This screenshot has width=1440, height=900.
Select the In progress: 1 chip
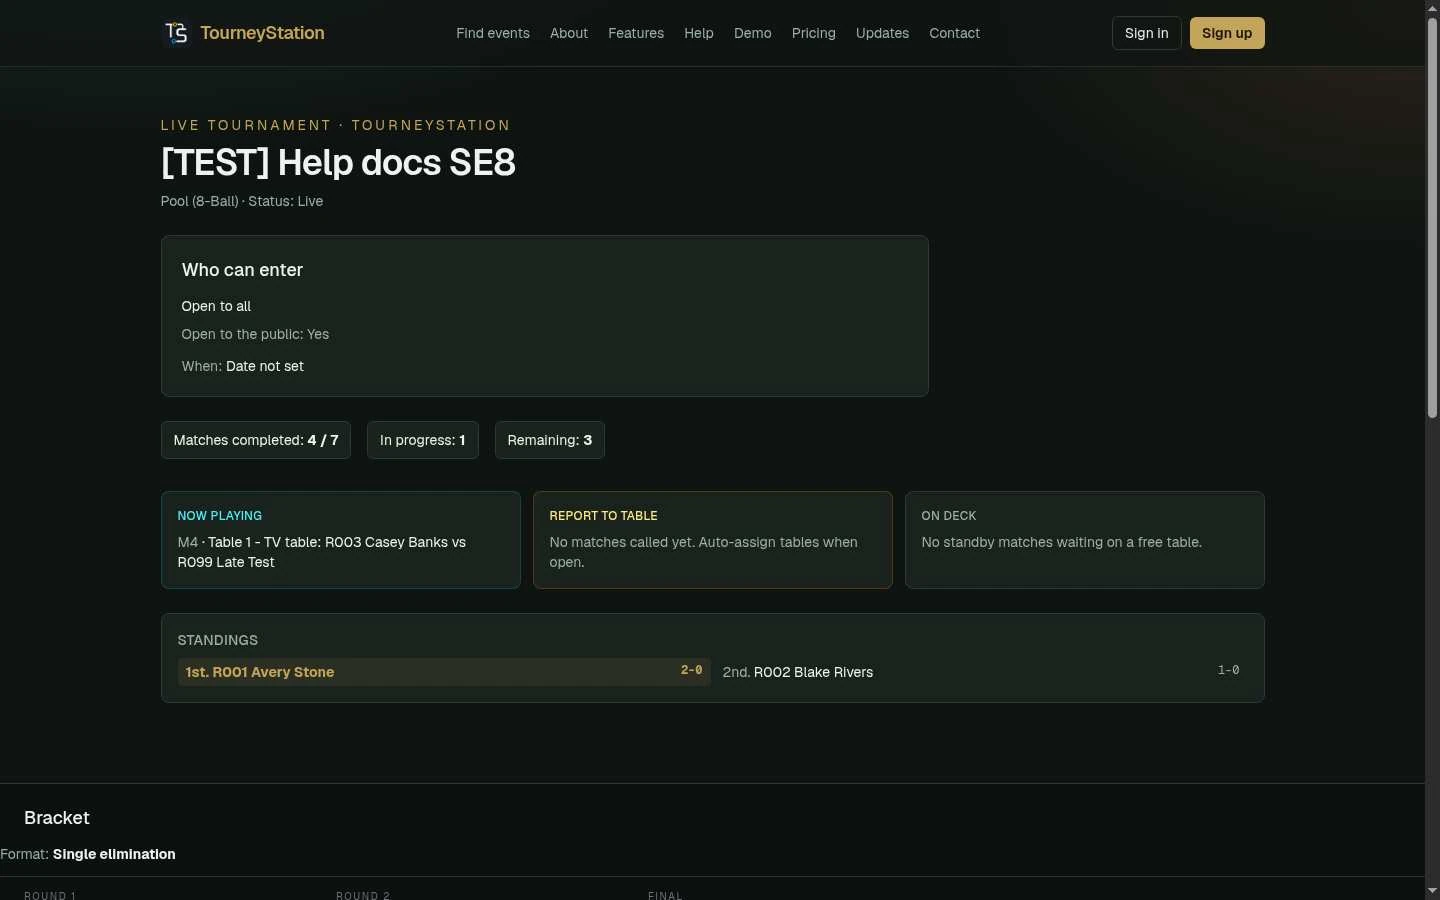click(423, 440)
